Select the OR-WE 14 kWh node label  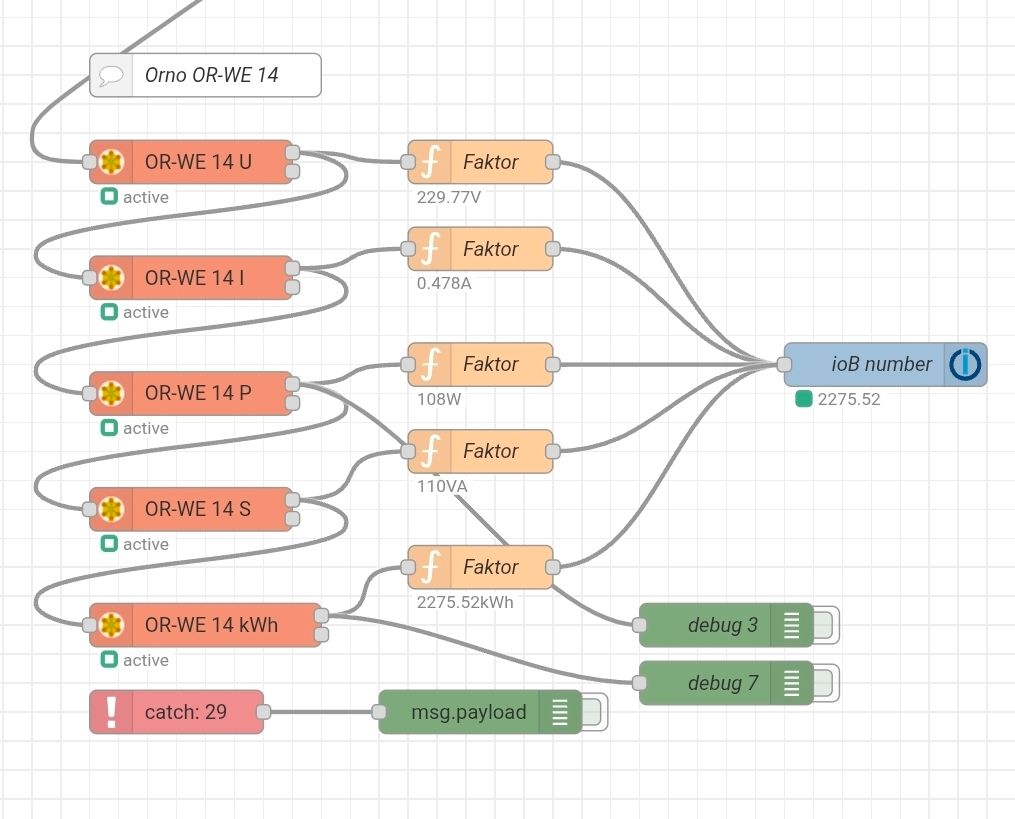pyautogui.click(x=212, y=625)
